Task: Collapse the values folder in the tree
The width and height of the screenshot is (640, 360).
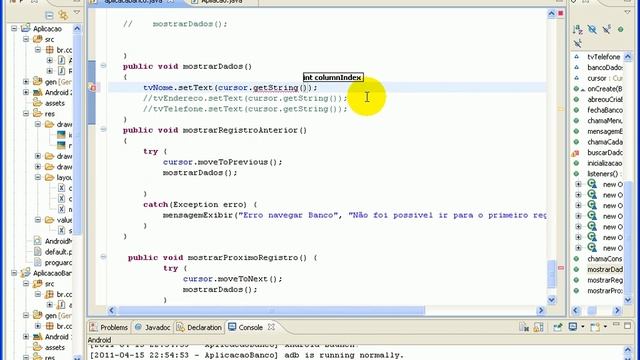Action: 38,220
